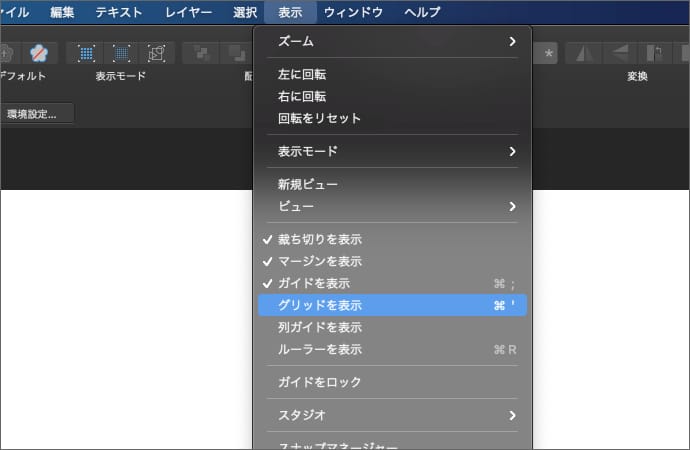Uncheck マージンを表示 option
Viewport: 690px width, 450px height.
point(319,262)
